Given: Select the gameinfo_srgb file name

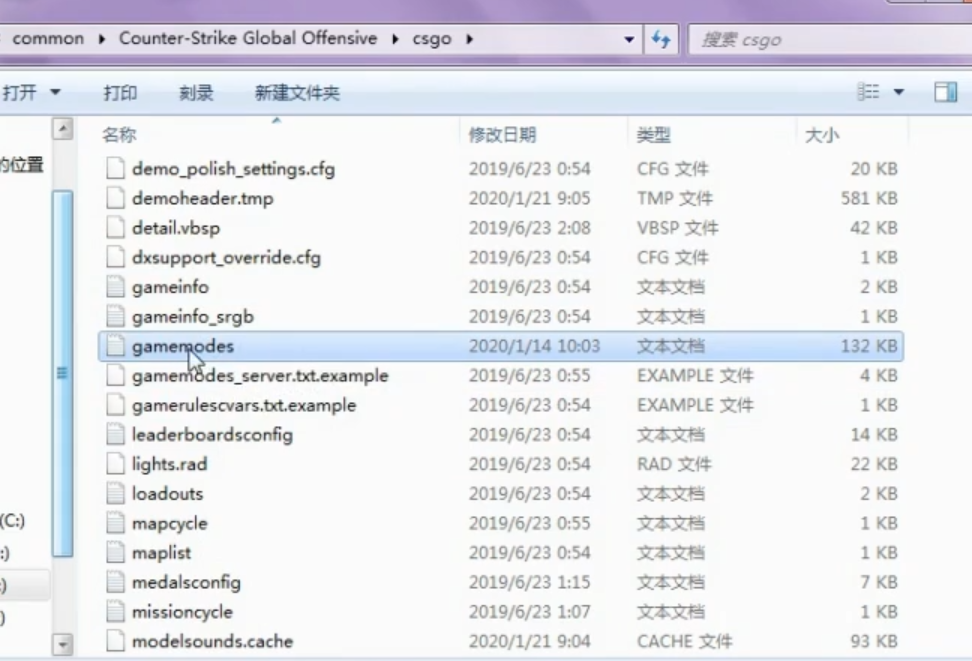Looking at the screenshot, I should pos(193,317).
